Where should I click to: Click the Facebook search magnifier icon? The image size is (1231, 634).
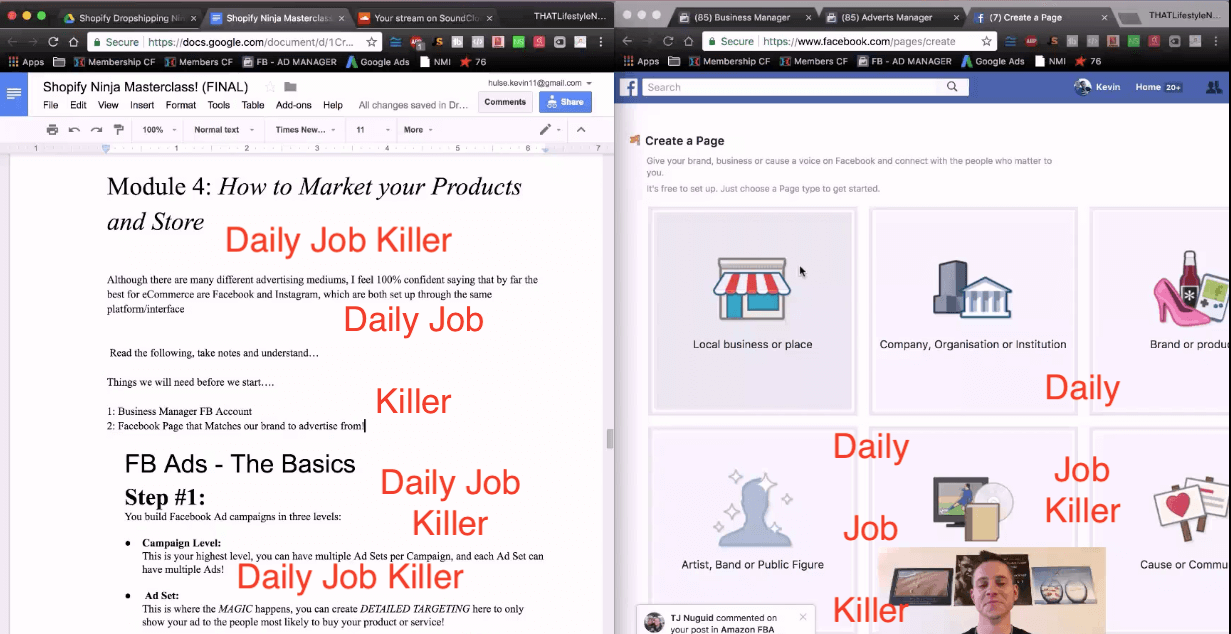(x=954, y=87)
